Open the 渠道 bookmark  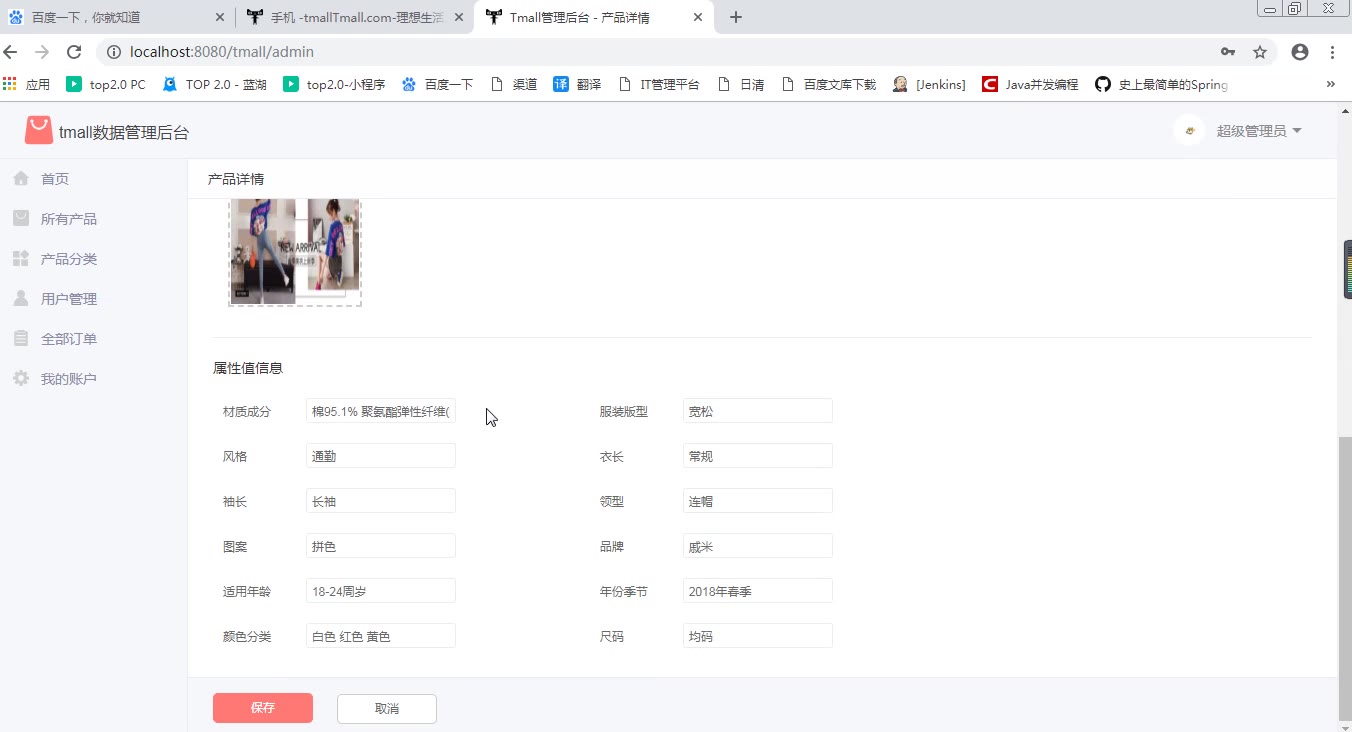[513, 85]
